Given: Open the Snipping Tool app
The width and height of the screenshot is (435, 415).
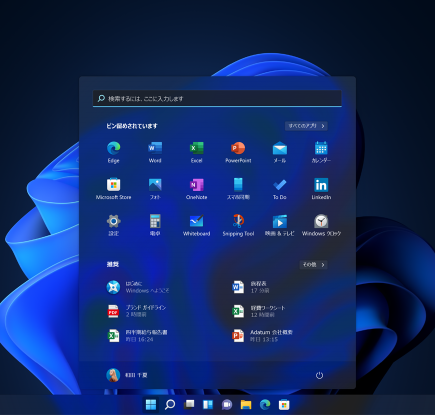Looking at the screenshot, I should click(238, 225).
